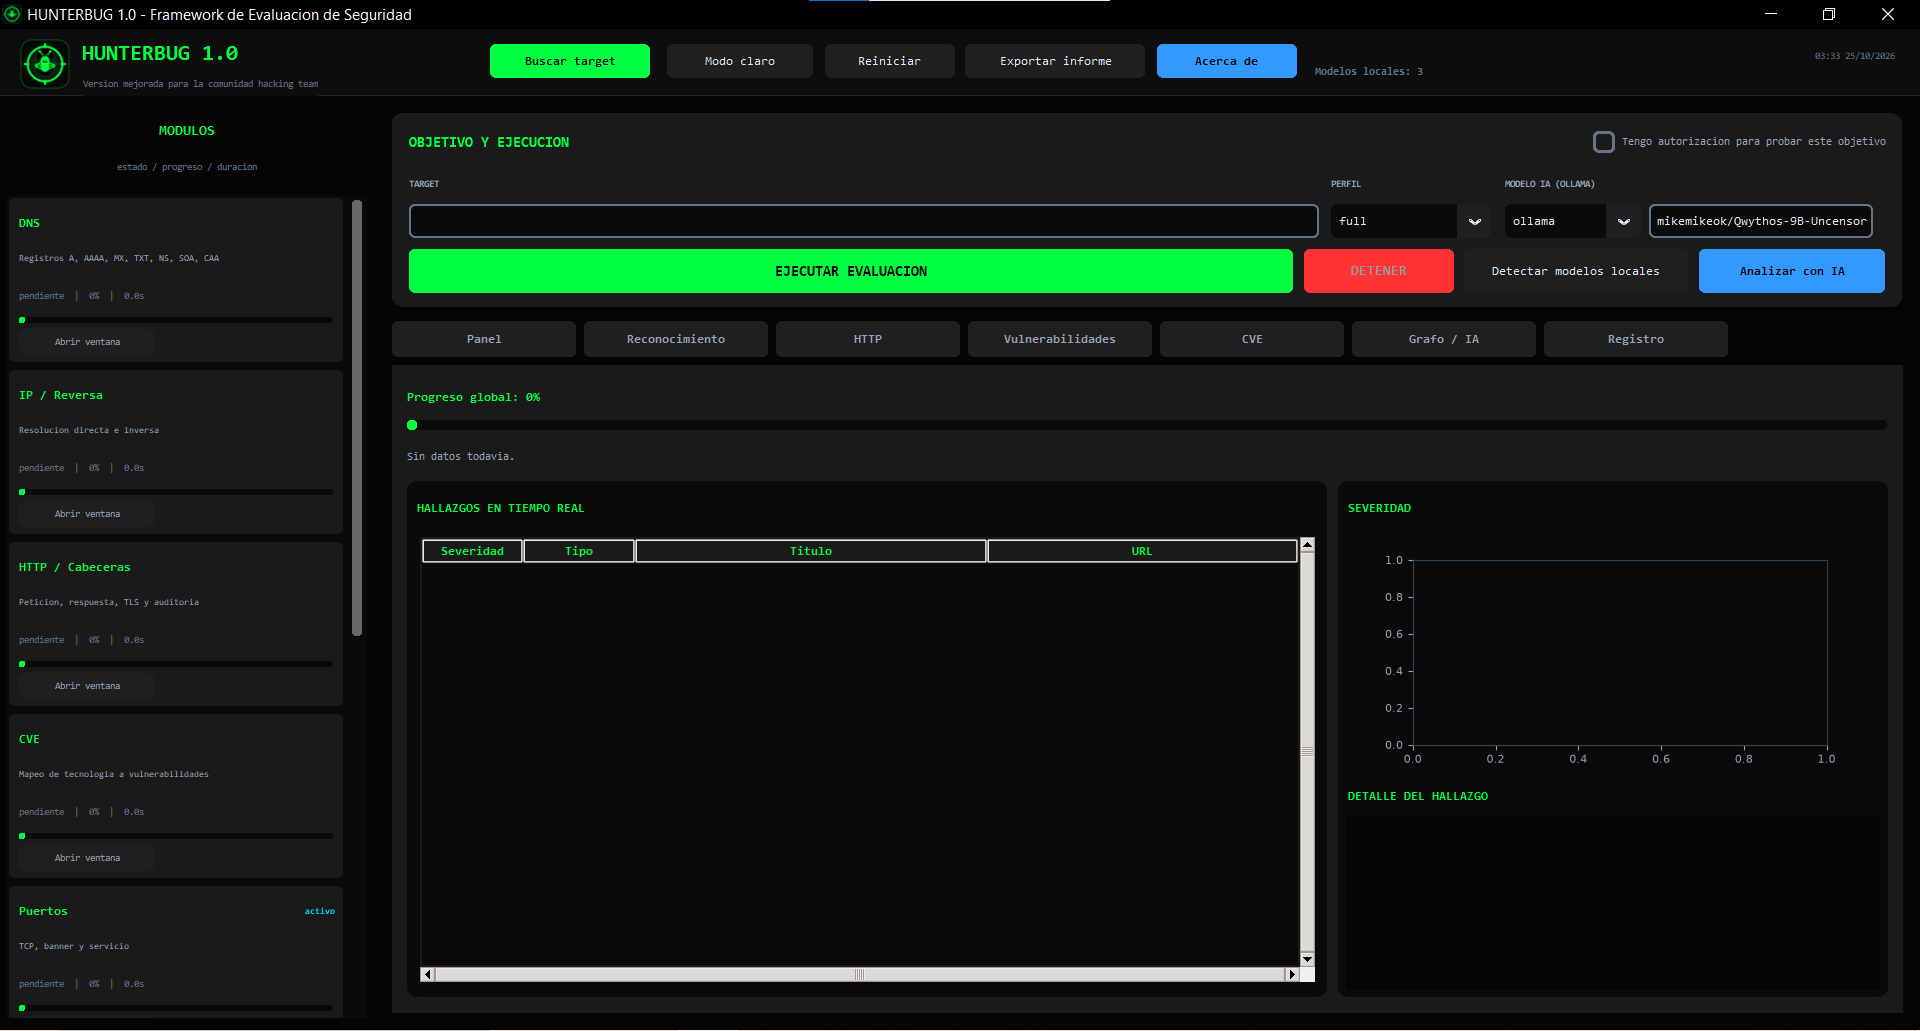Click the modules sidebar vertical scrollbar
Viewport: 1920px width, 1031px height.
(357, 418)
